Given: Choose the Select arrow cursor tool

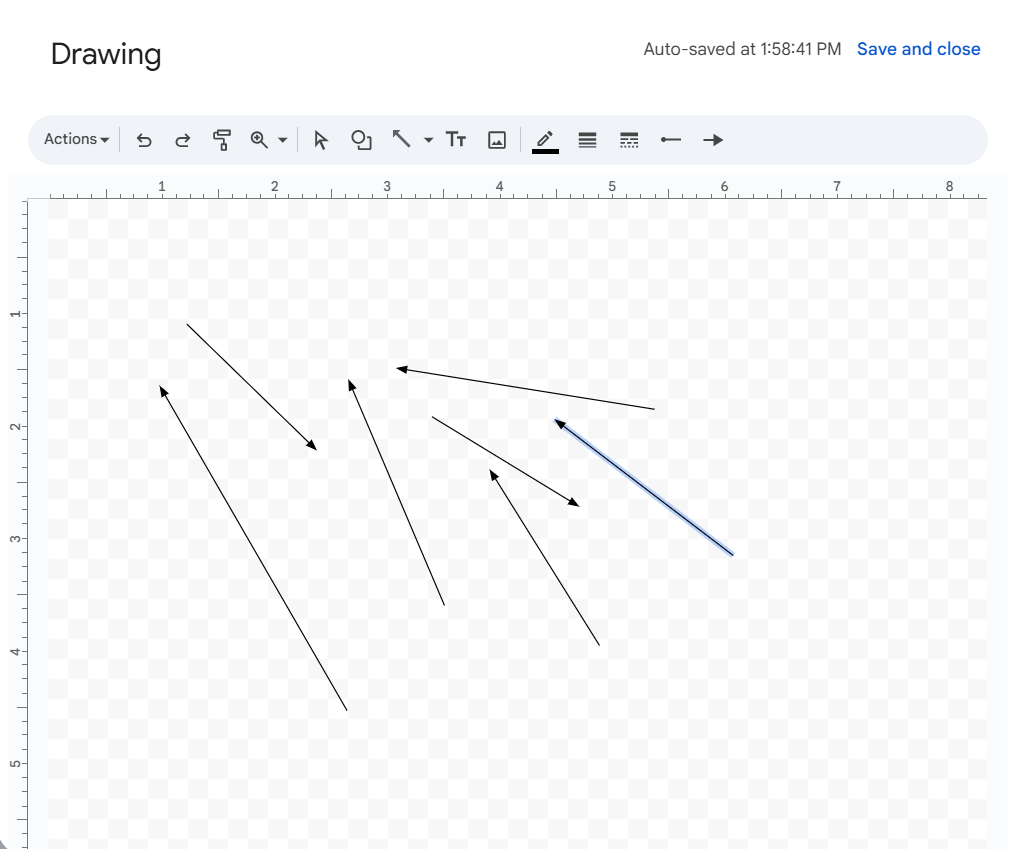Looking at the screenshot, I should click(320, 140).
